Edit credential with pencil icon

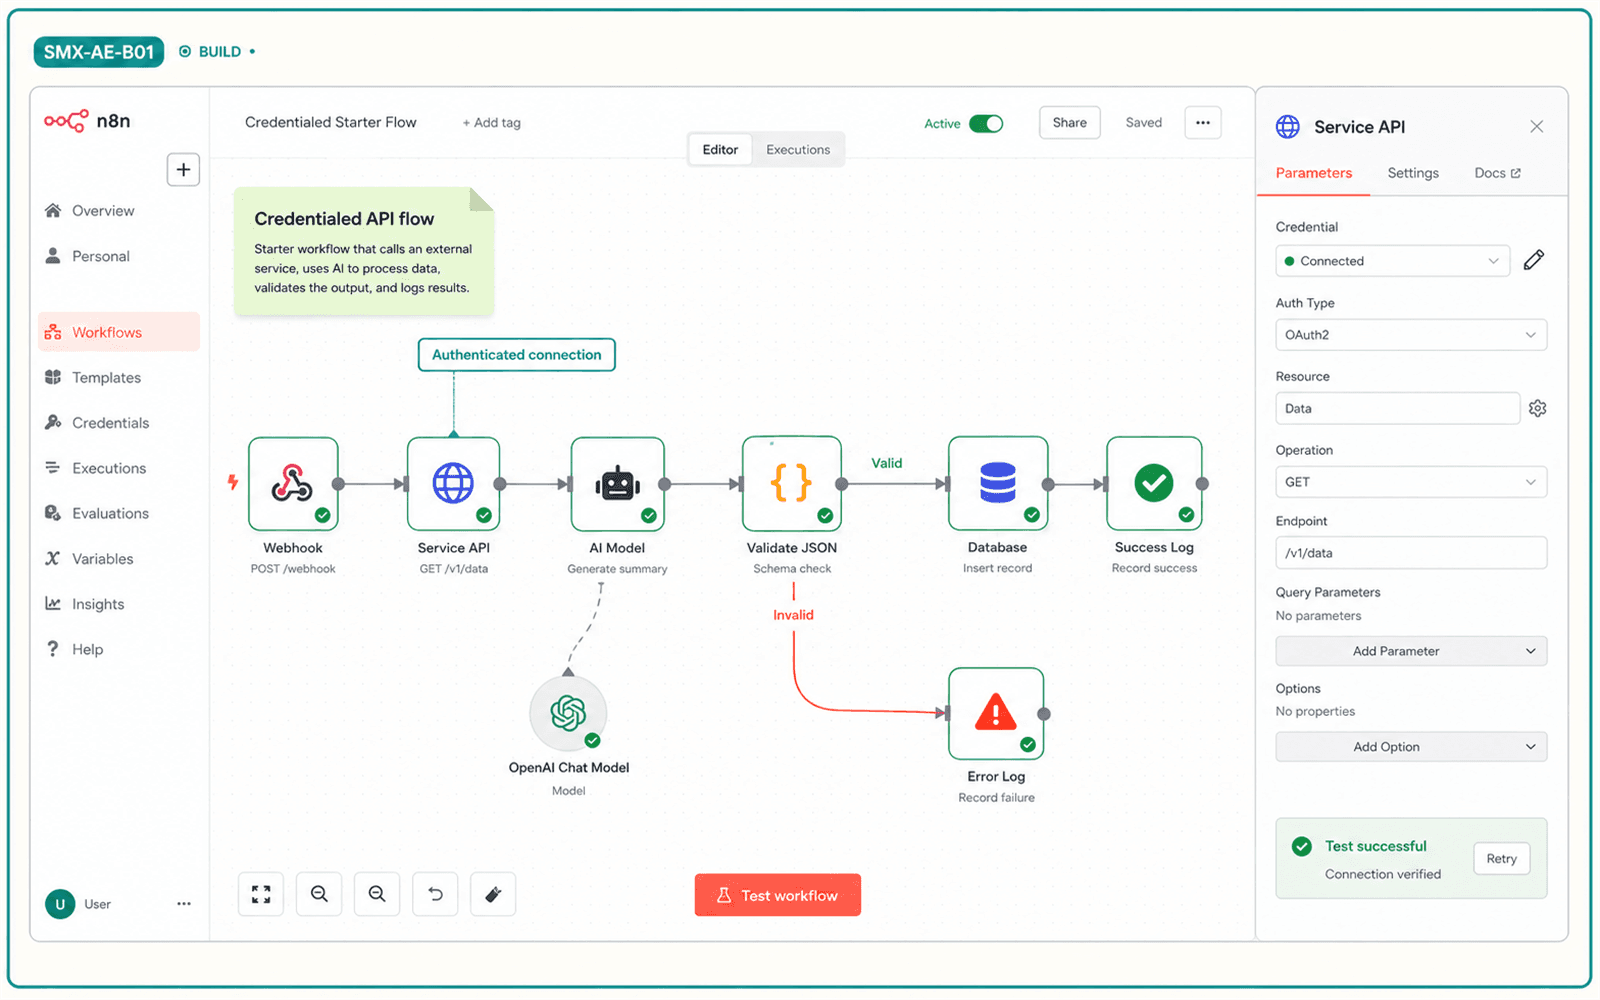tap(1534, 260)
